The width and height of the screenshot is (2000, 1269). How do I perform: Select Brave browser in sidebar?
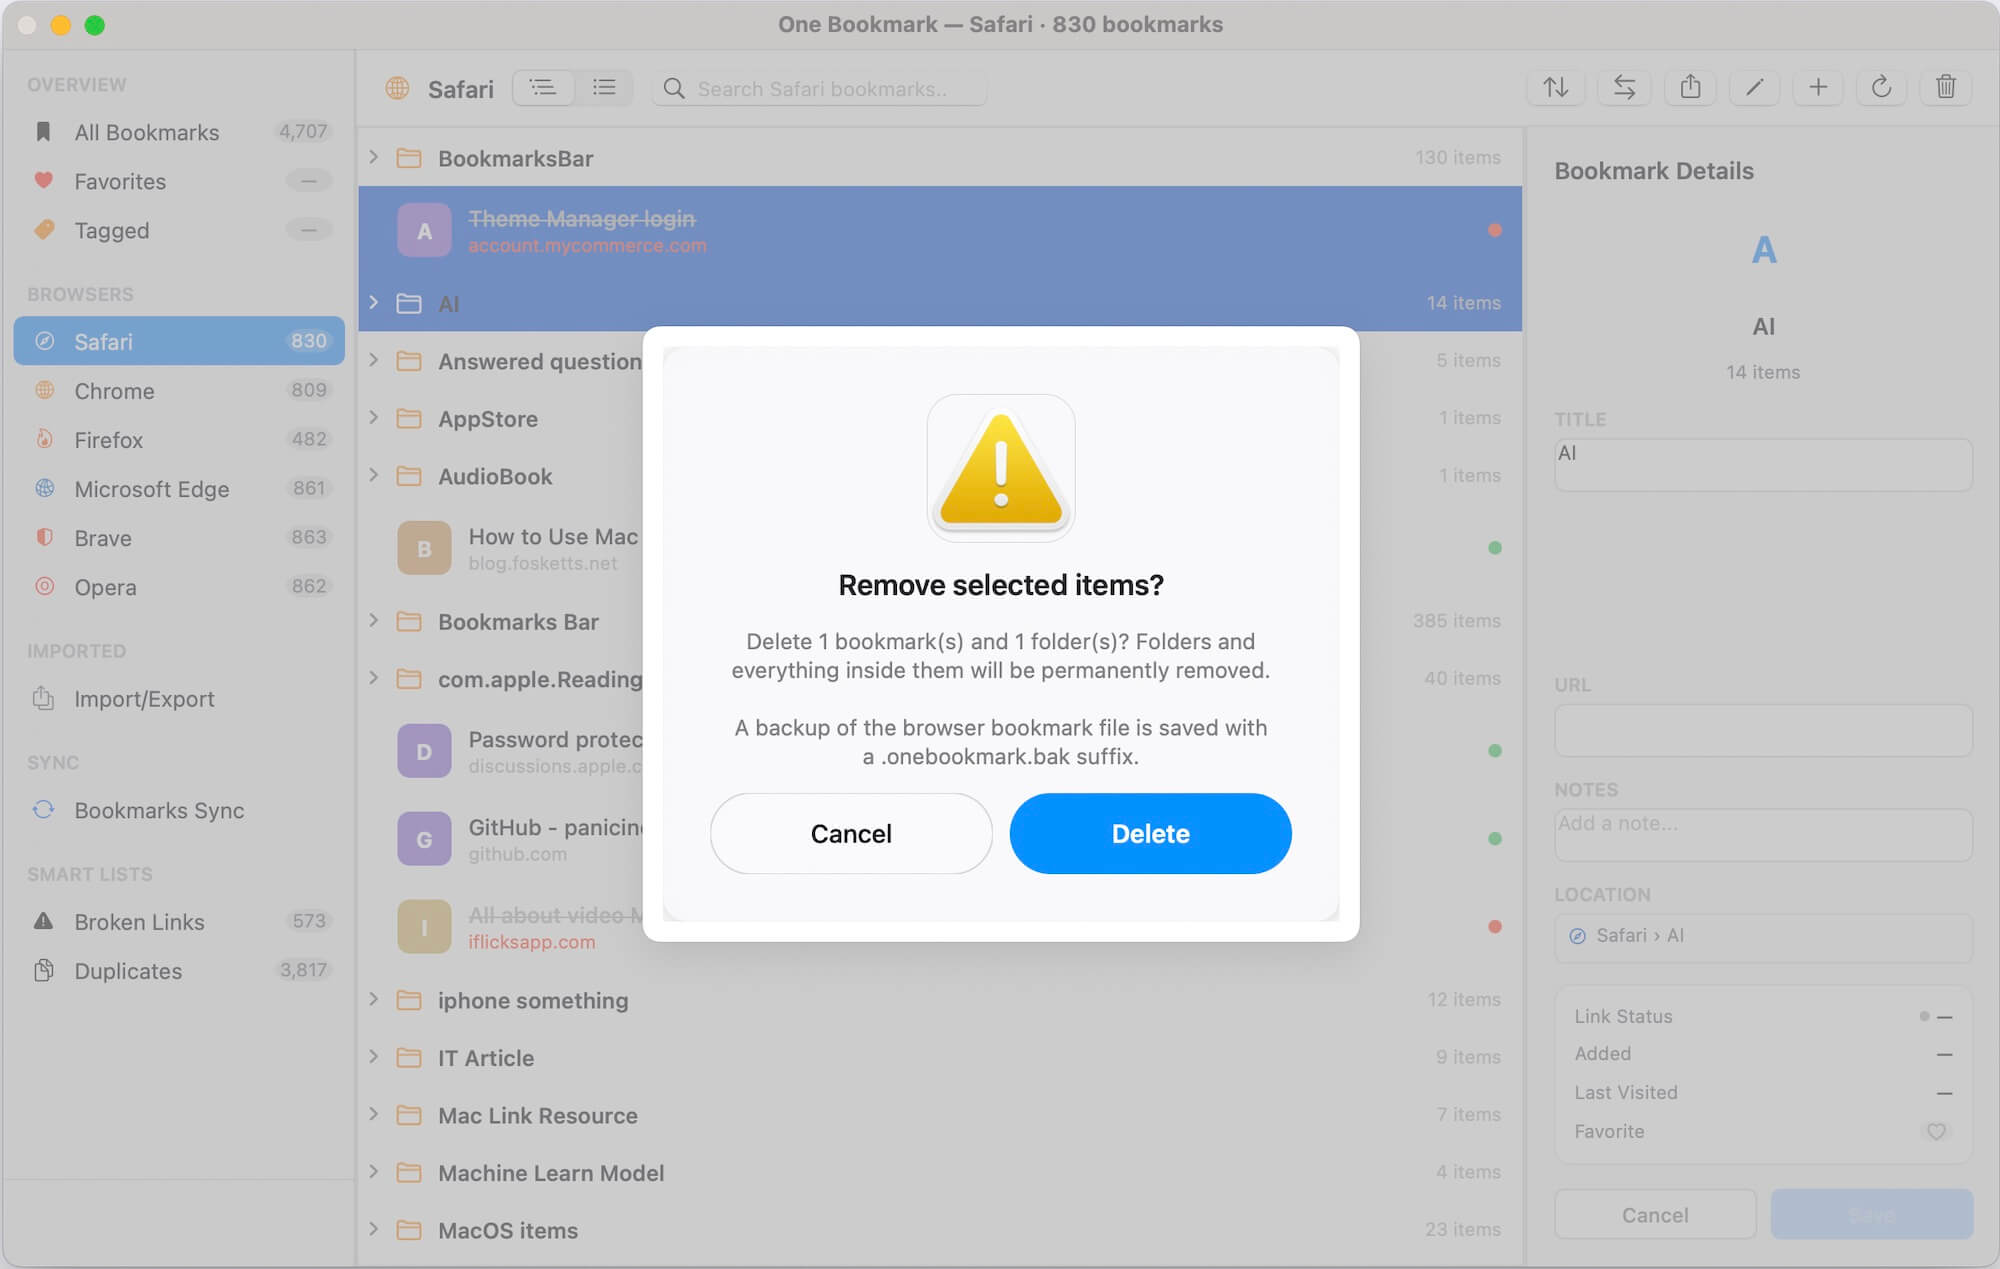point(179,537)
